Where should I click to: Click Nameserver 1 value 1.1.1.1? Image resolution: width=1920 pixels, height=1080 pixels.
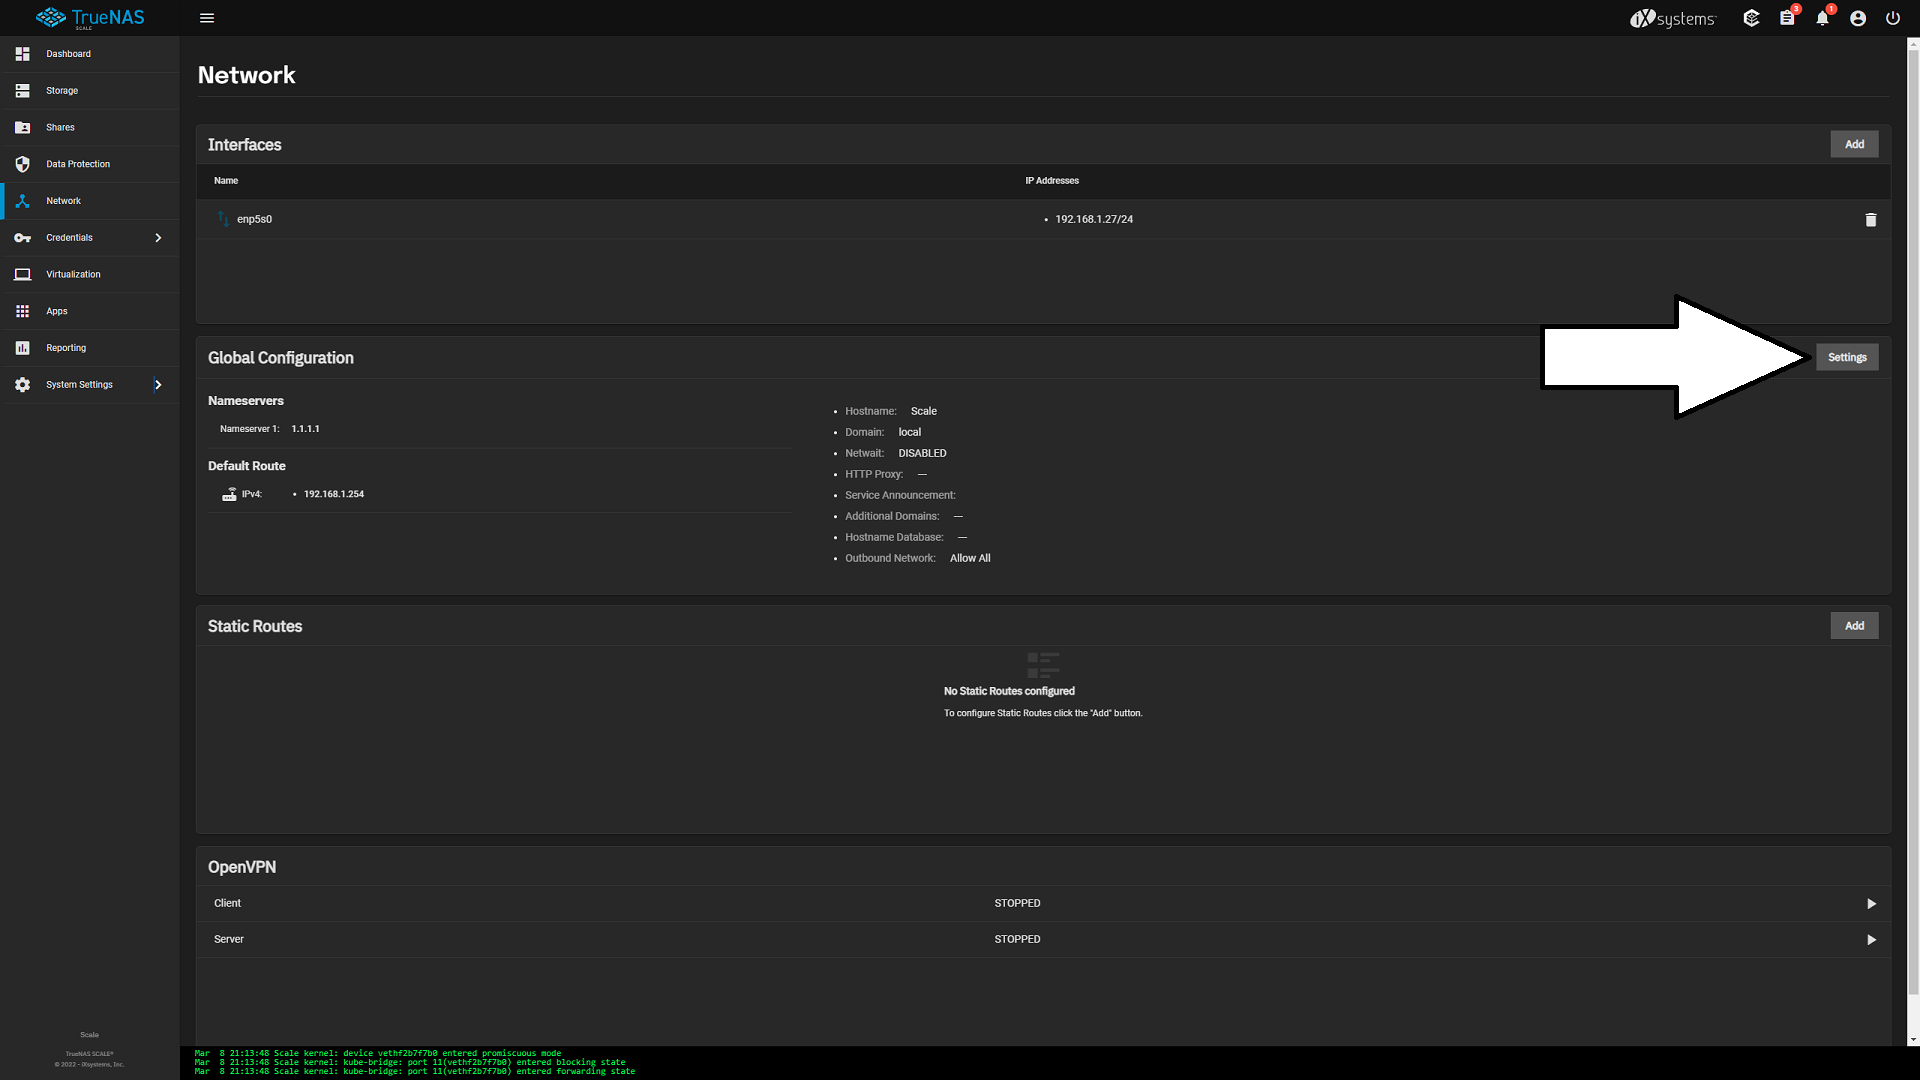click(305, 429)
